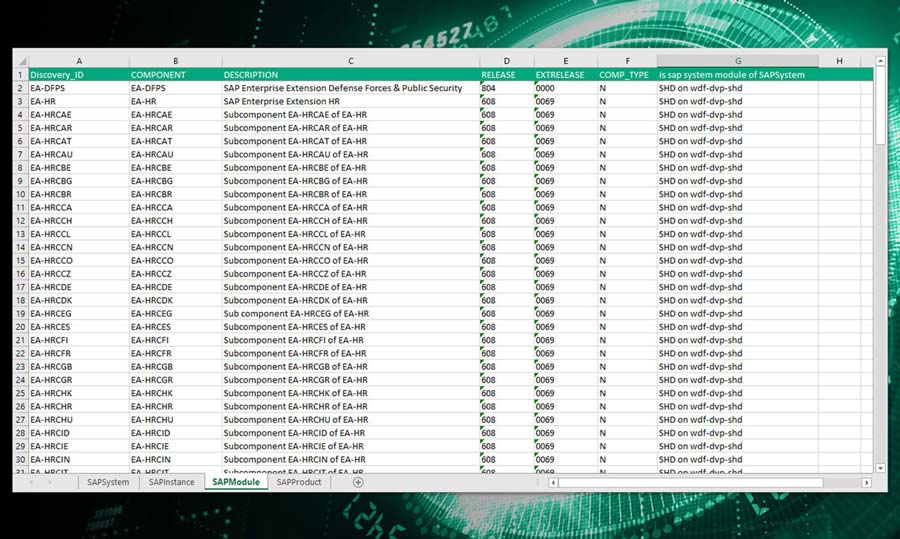Click the vertical scrollbar down arrow
900x539 pixels.
point(880,468)
